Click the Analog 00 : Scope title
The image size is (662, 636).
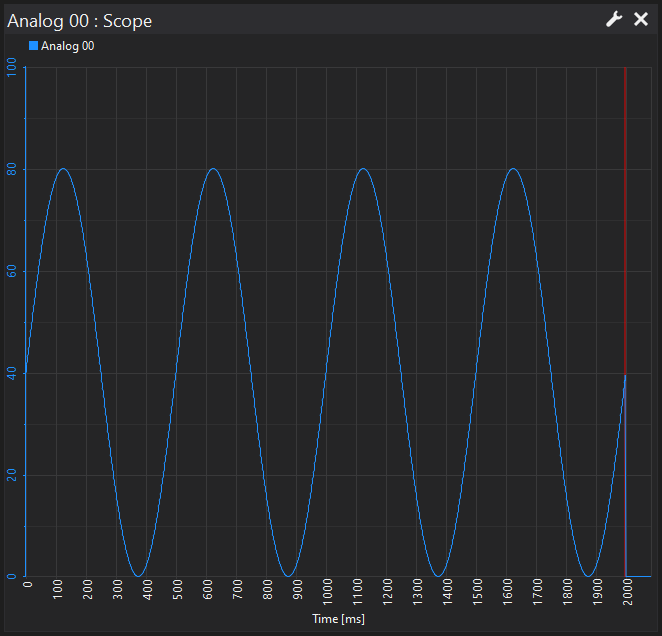(x=80, y=19)
